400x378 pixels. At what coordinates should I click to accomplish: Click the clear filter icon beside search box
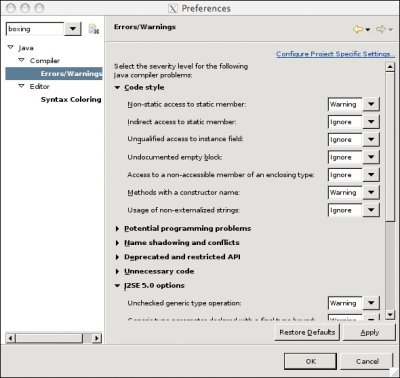pyautogui.click(x=94, y=29)
